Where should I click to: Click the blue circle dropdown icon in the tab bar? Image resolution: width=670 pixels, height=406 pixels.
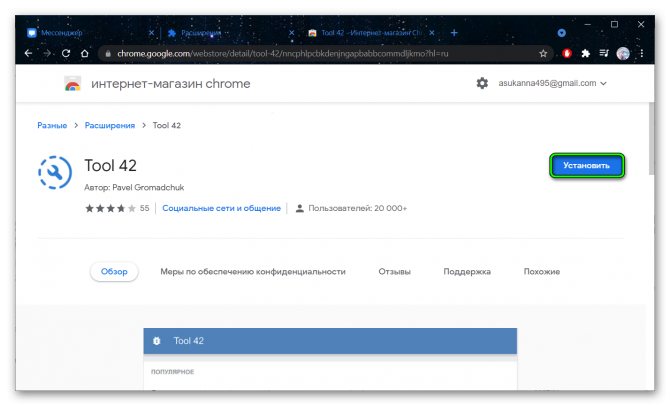(x=561, y=32)
